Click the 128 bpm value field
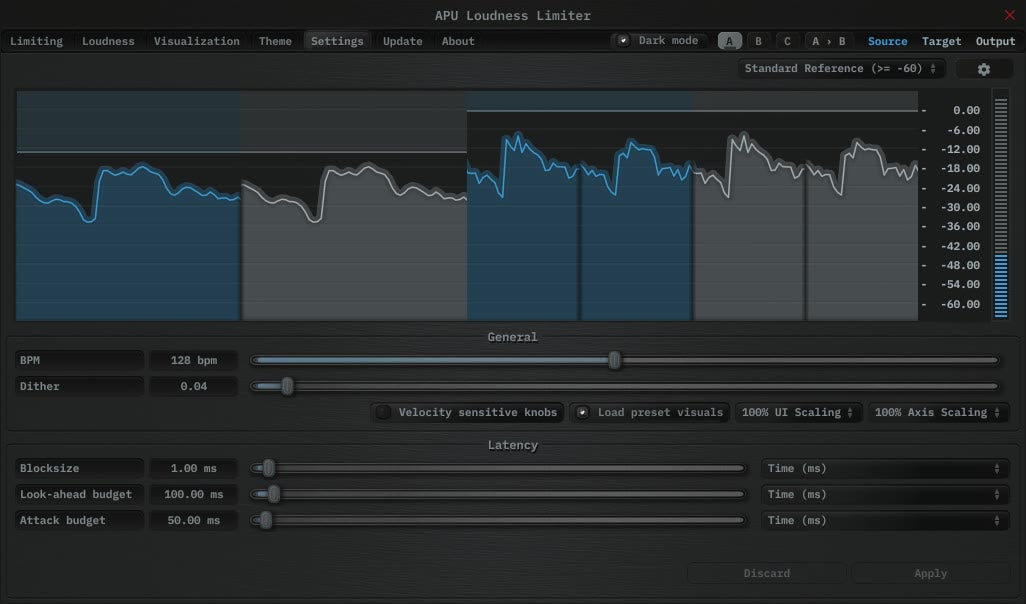 tap(194, 360)
